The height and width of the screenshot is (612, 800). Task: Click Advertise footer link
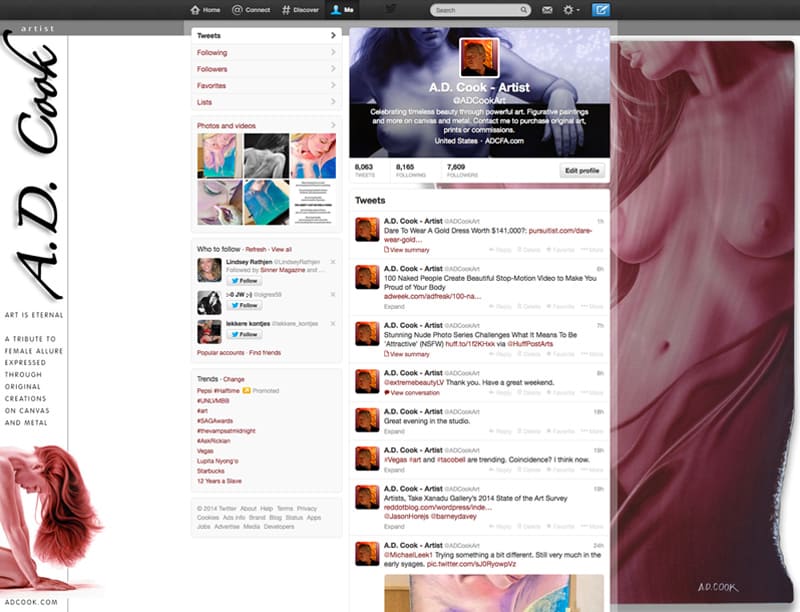point(227,526)
